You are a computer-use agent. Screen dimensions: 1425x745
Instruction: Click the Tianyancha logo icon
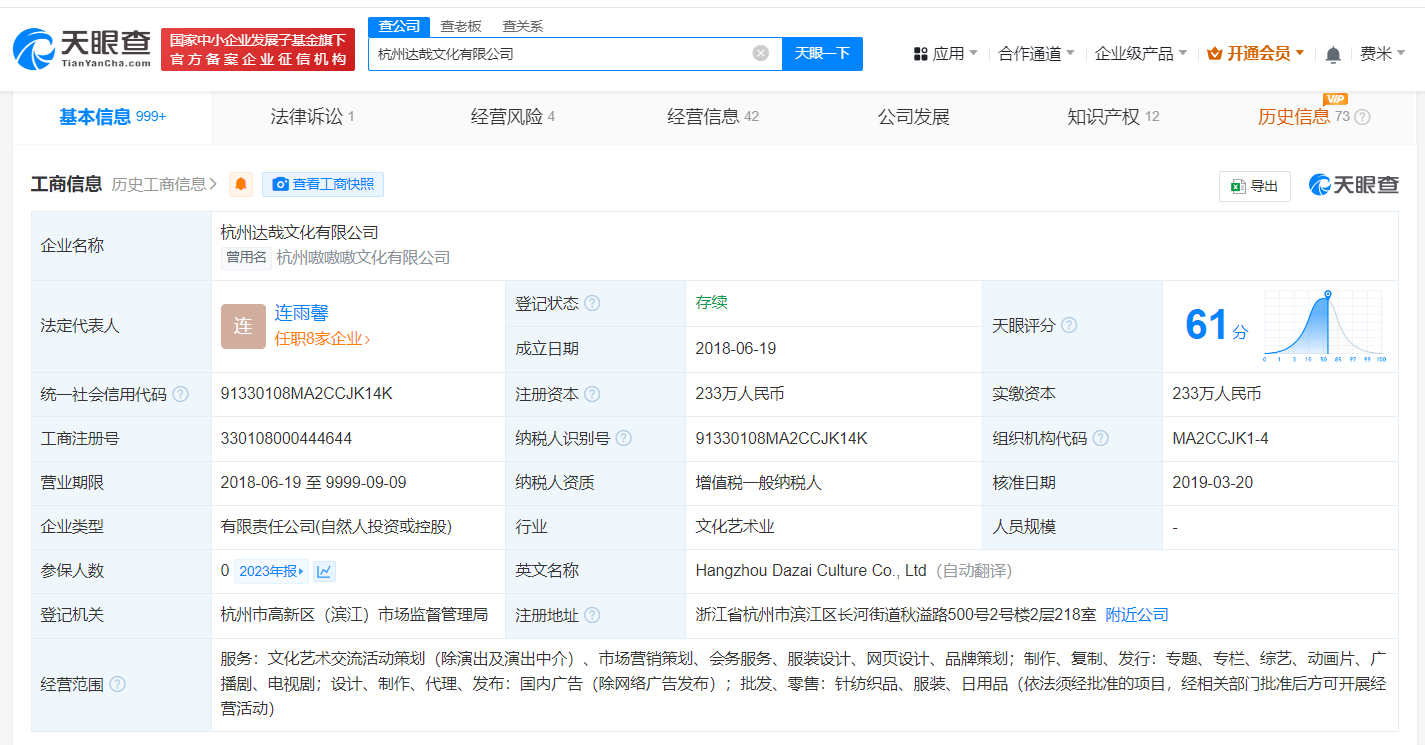coord(35,47)
